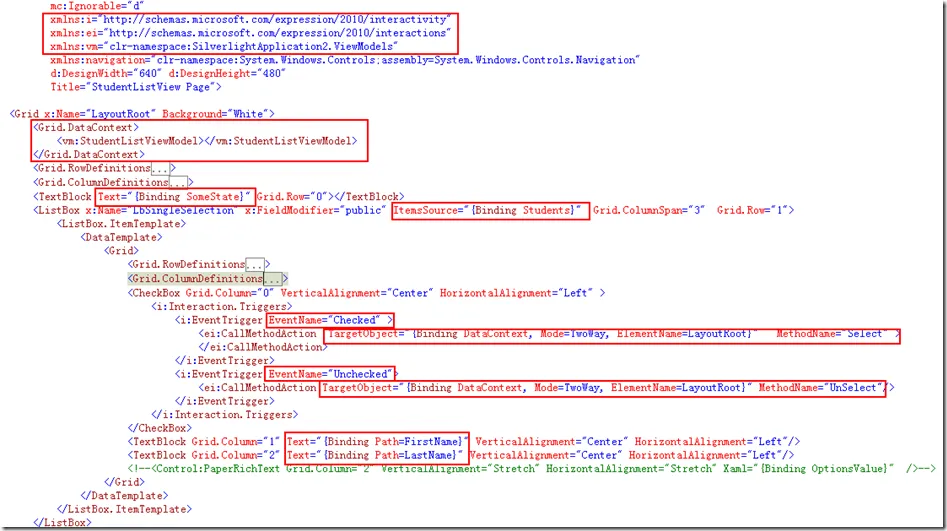The image size is (947, 531).
Task: Expand Grid.RowDefinitions inside the DataTemplate Grid
Action: [254, 265]
